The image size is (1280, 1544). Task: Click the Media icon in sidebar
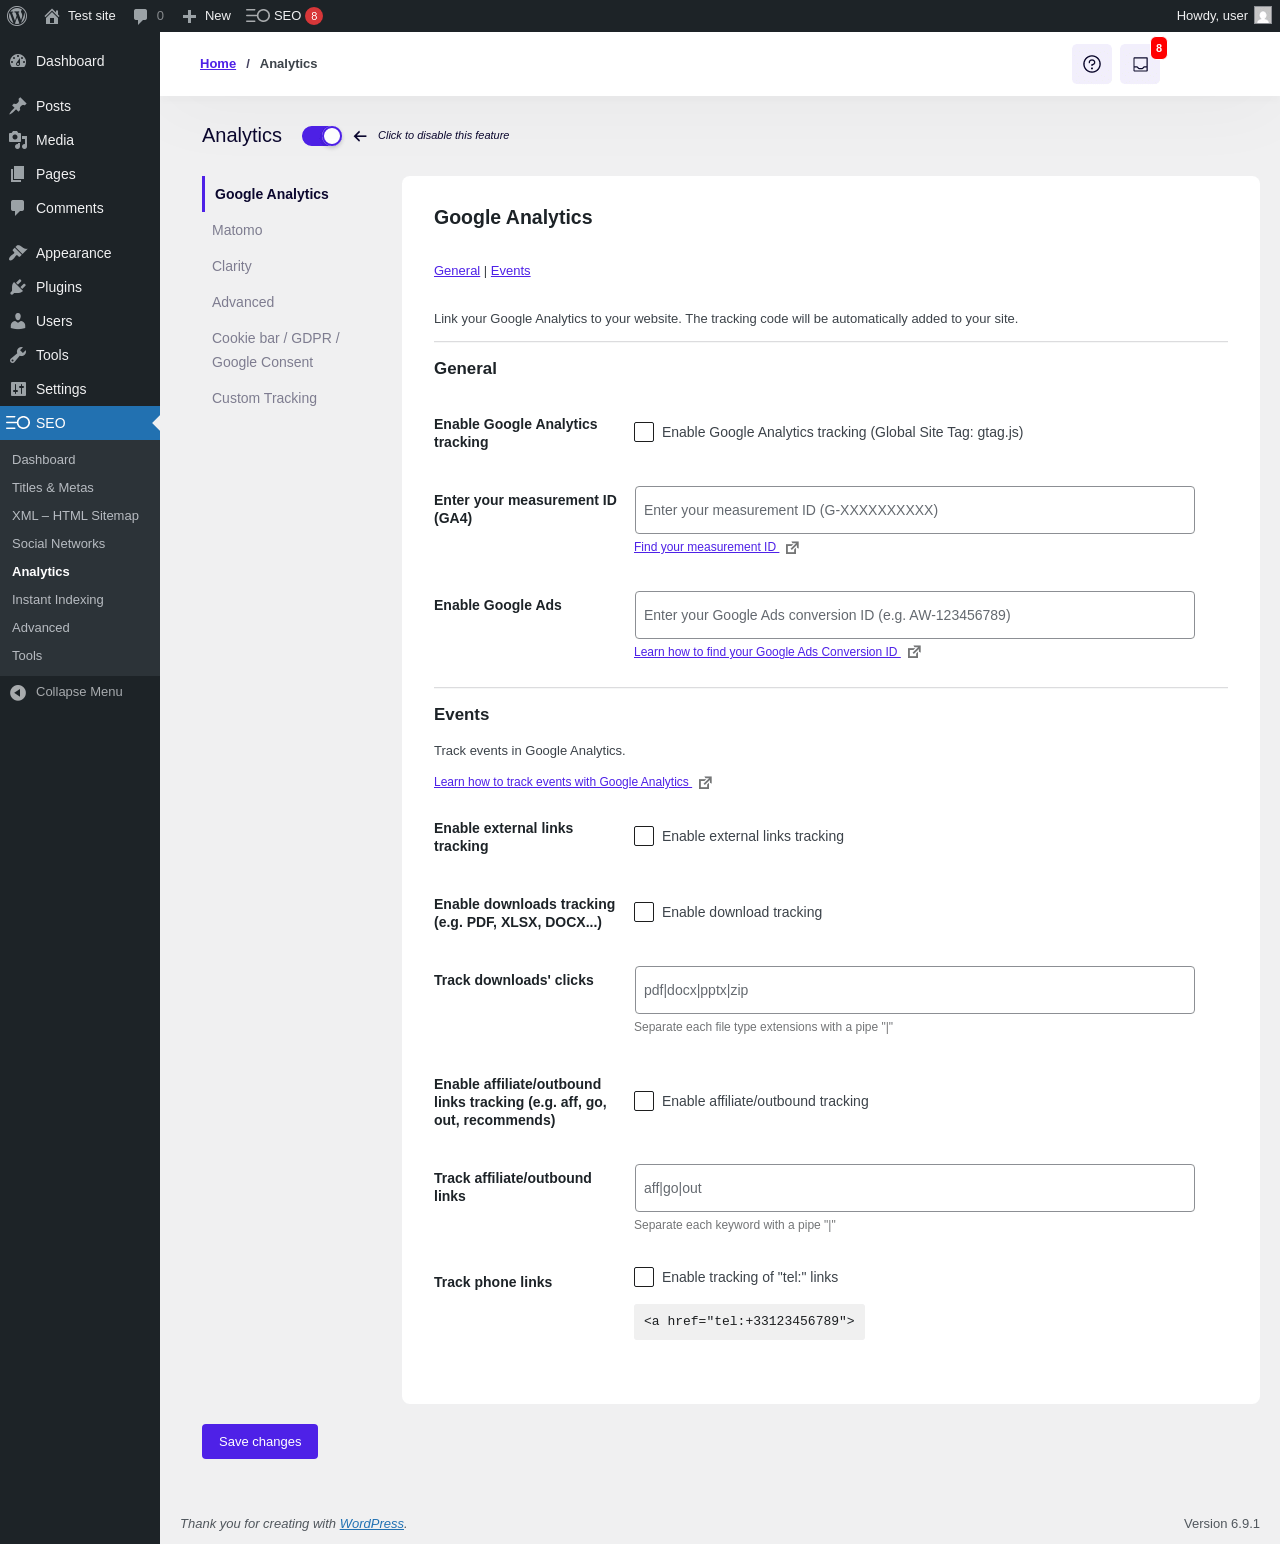tap(18, 140)
